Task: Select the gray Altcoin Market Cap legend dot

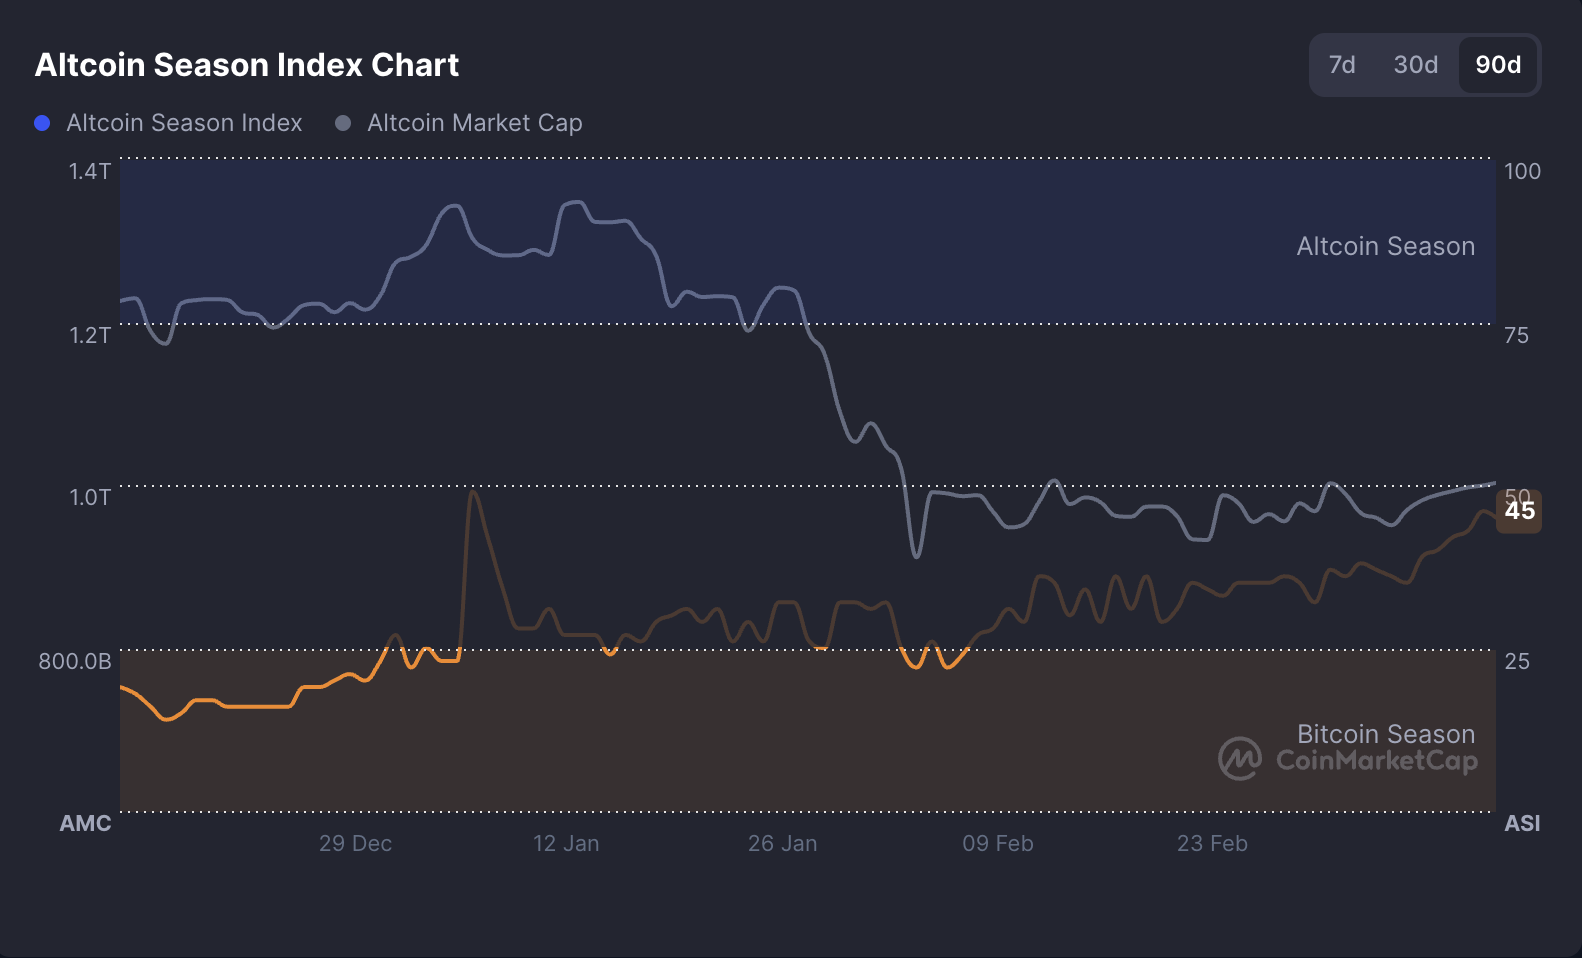Action: pyautogui.click(x=344, y=122)
